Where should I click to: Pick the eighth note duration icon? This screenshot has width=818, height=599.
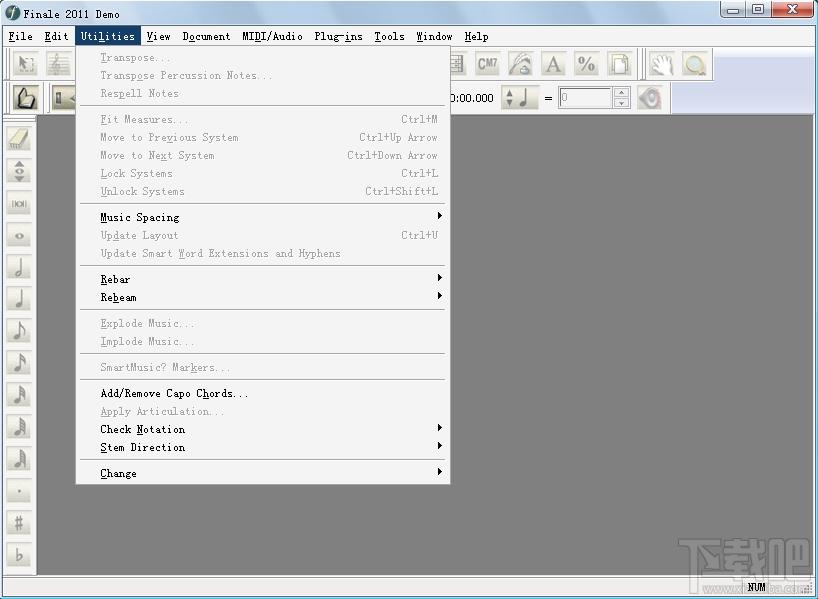pyautogui.click(x=19, y=331)
